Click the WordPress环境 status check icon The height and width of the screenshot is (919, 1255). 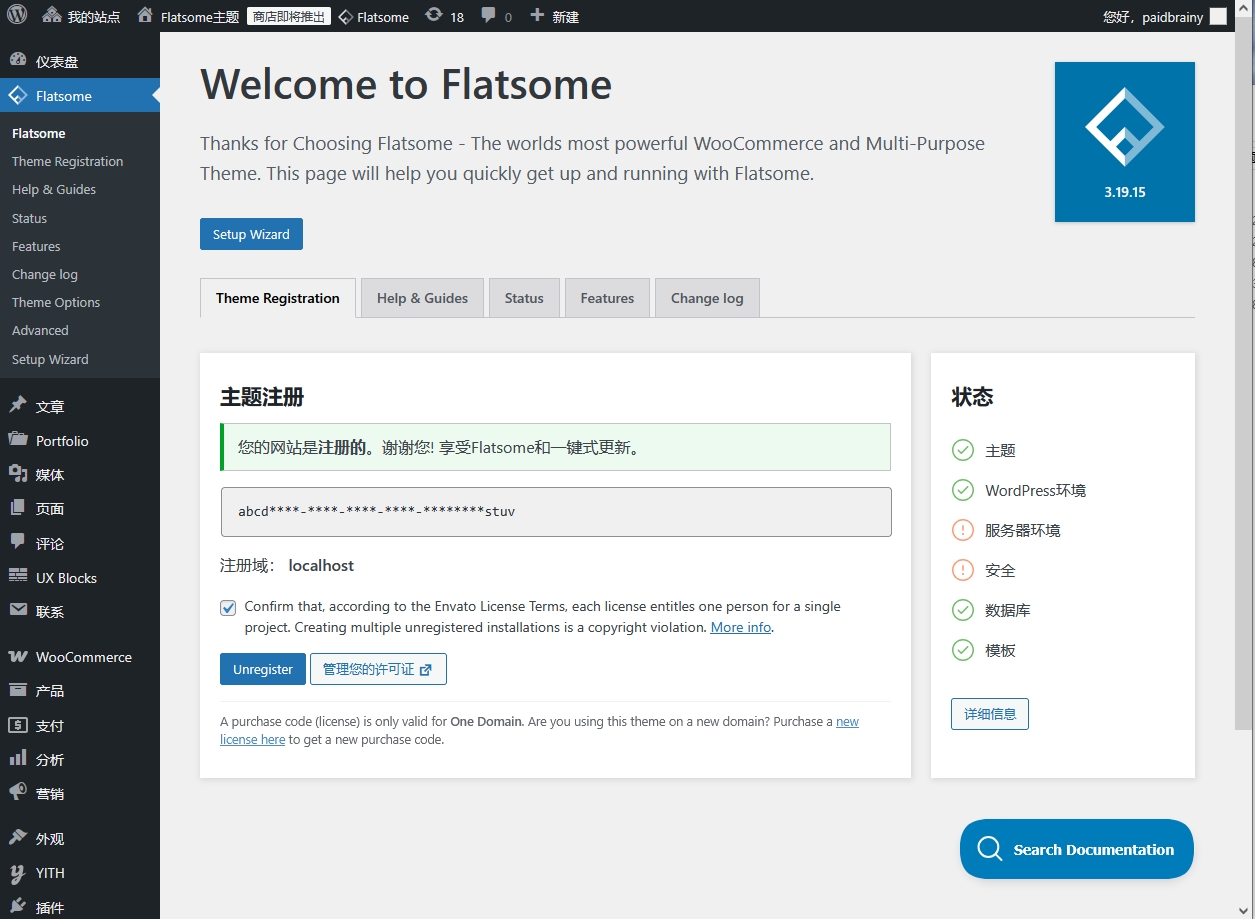tap(963, 490)
